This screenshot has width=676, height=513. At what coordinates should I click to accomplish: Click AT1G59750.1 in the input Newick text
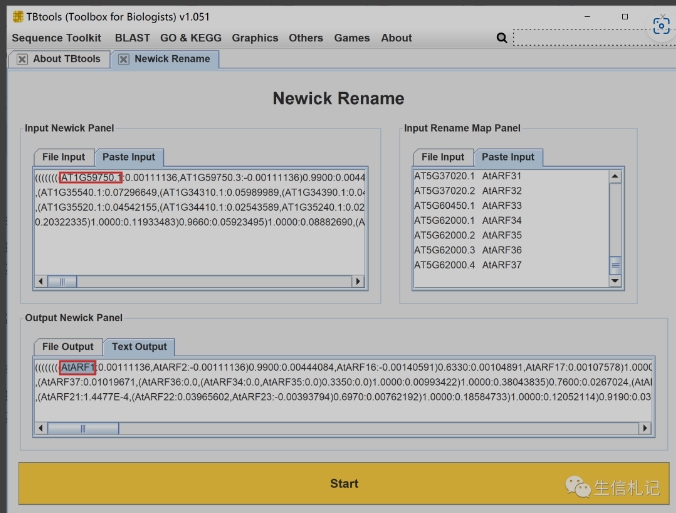[x=91, y=178]
